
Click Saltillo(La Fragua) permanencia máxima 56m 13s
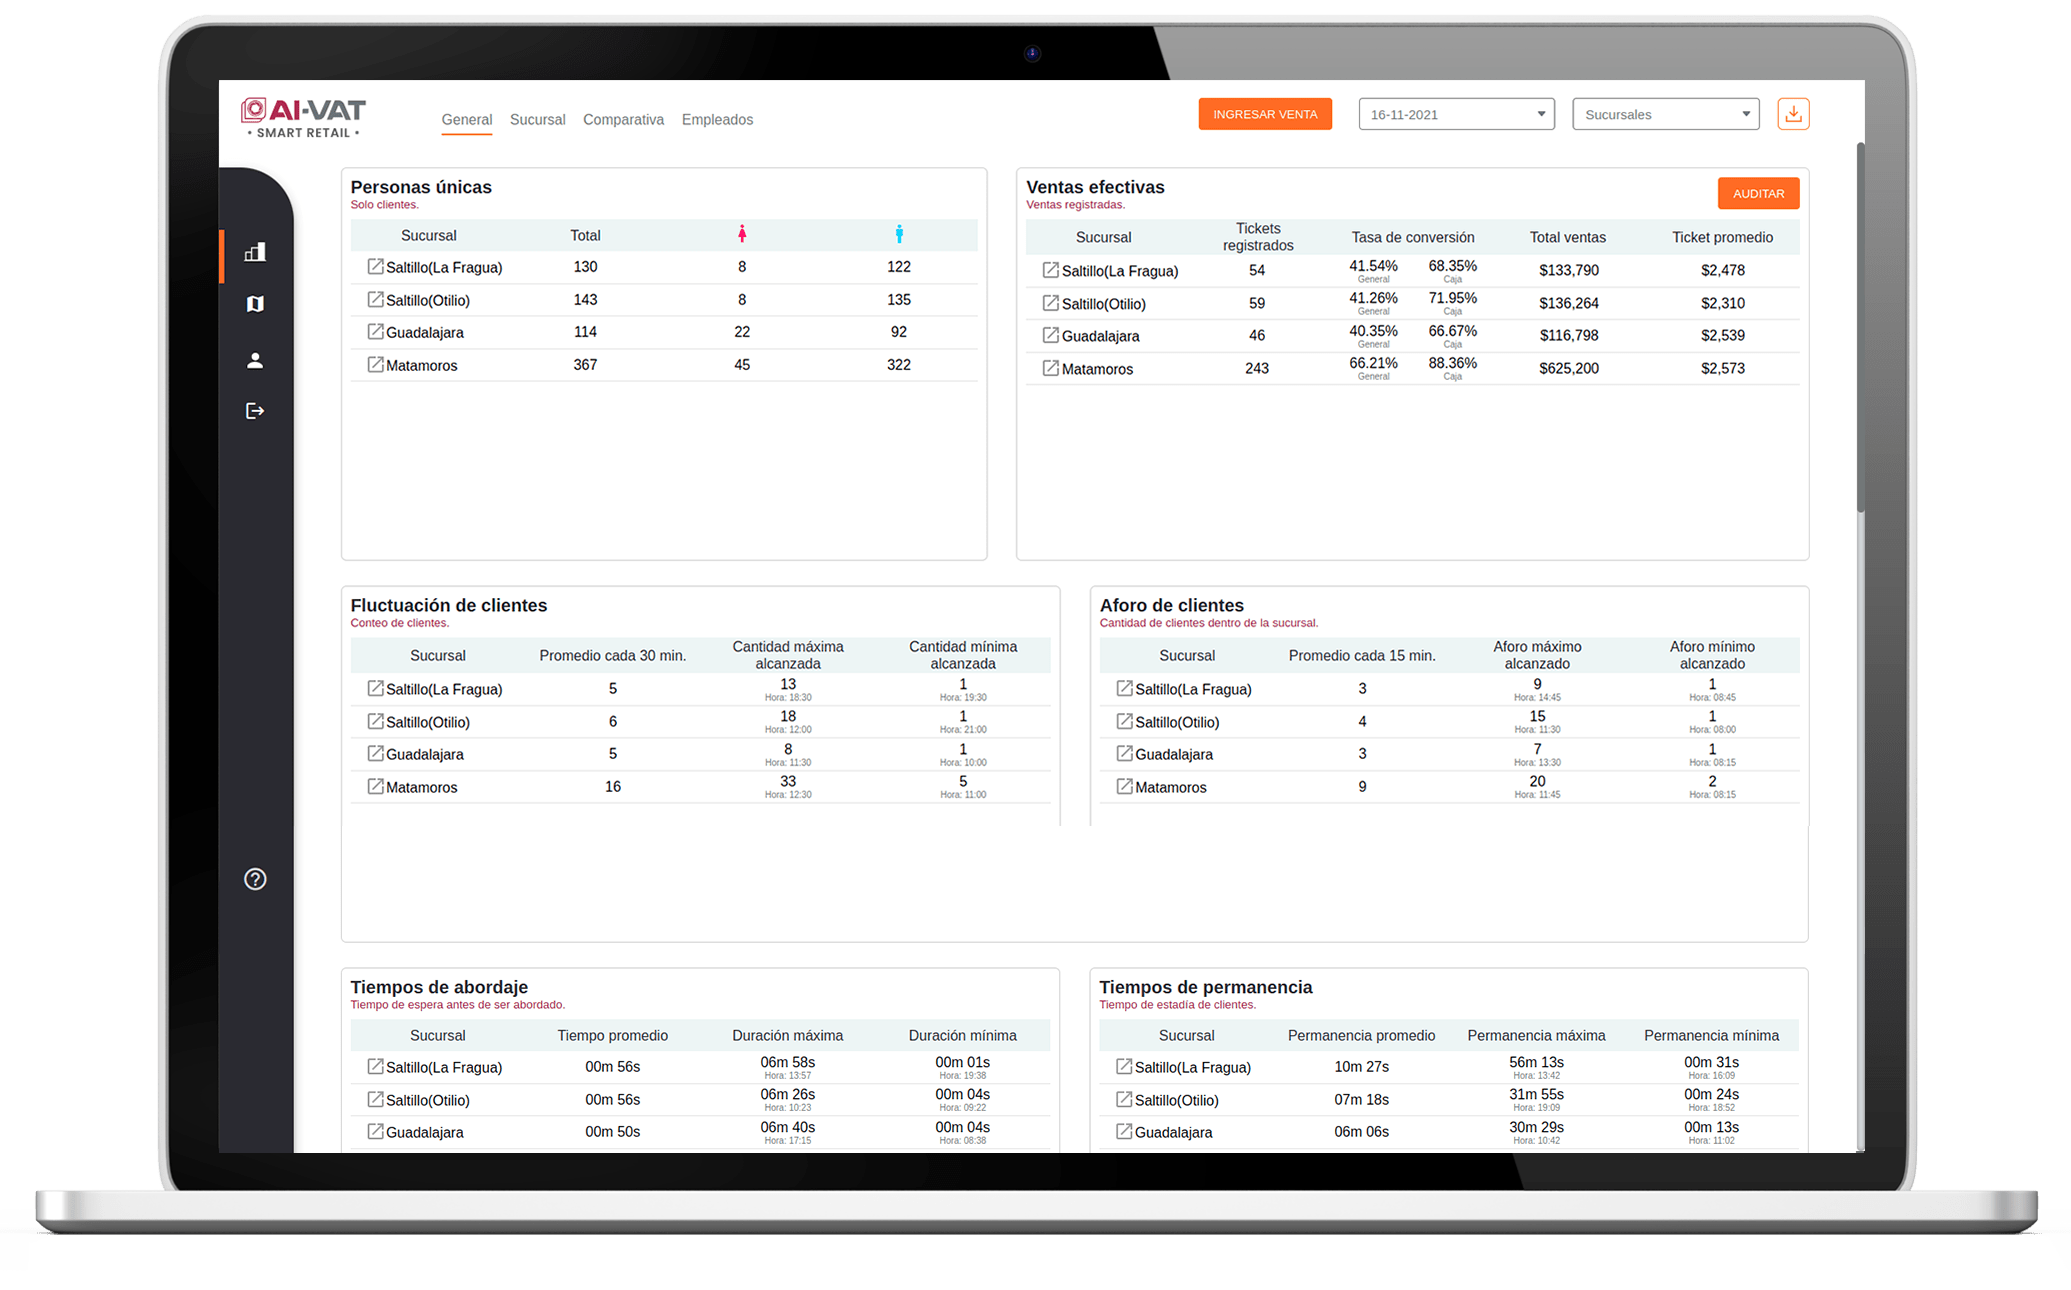[x=1536, y=1062]
